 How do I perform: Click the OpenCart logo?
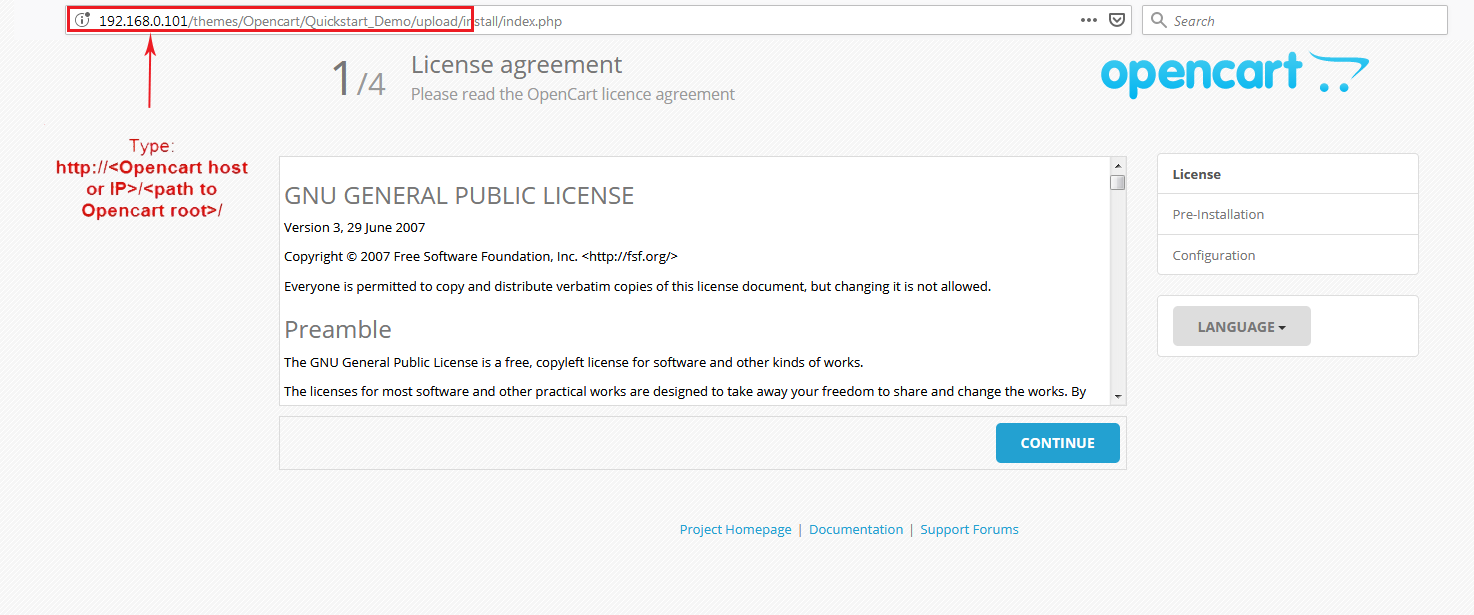point(1234,75)
